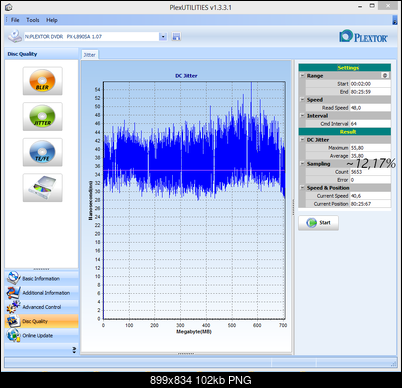Viewport: 402px width, 388px height.
Task: Click the save icon next to drive selector
Action: 176,37
